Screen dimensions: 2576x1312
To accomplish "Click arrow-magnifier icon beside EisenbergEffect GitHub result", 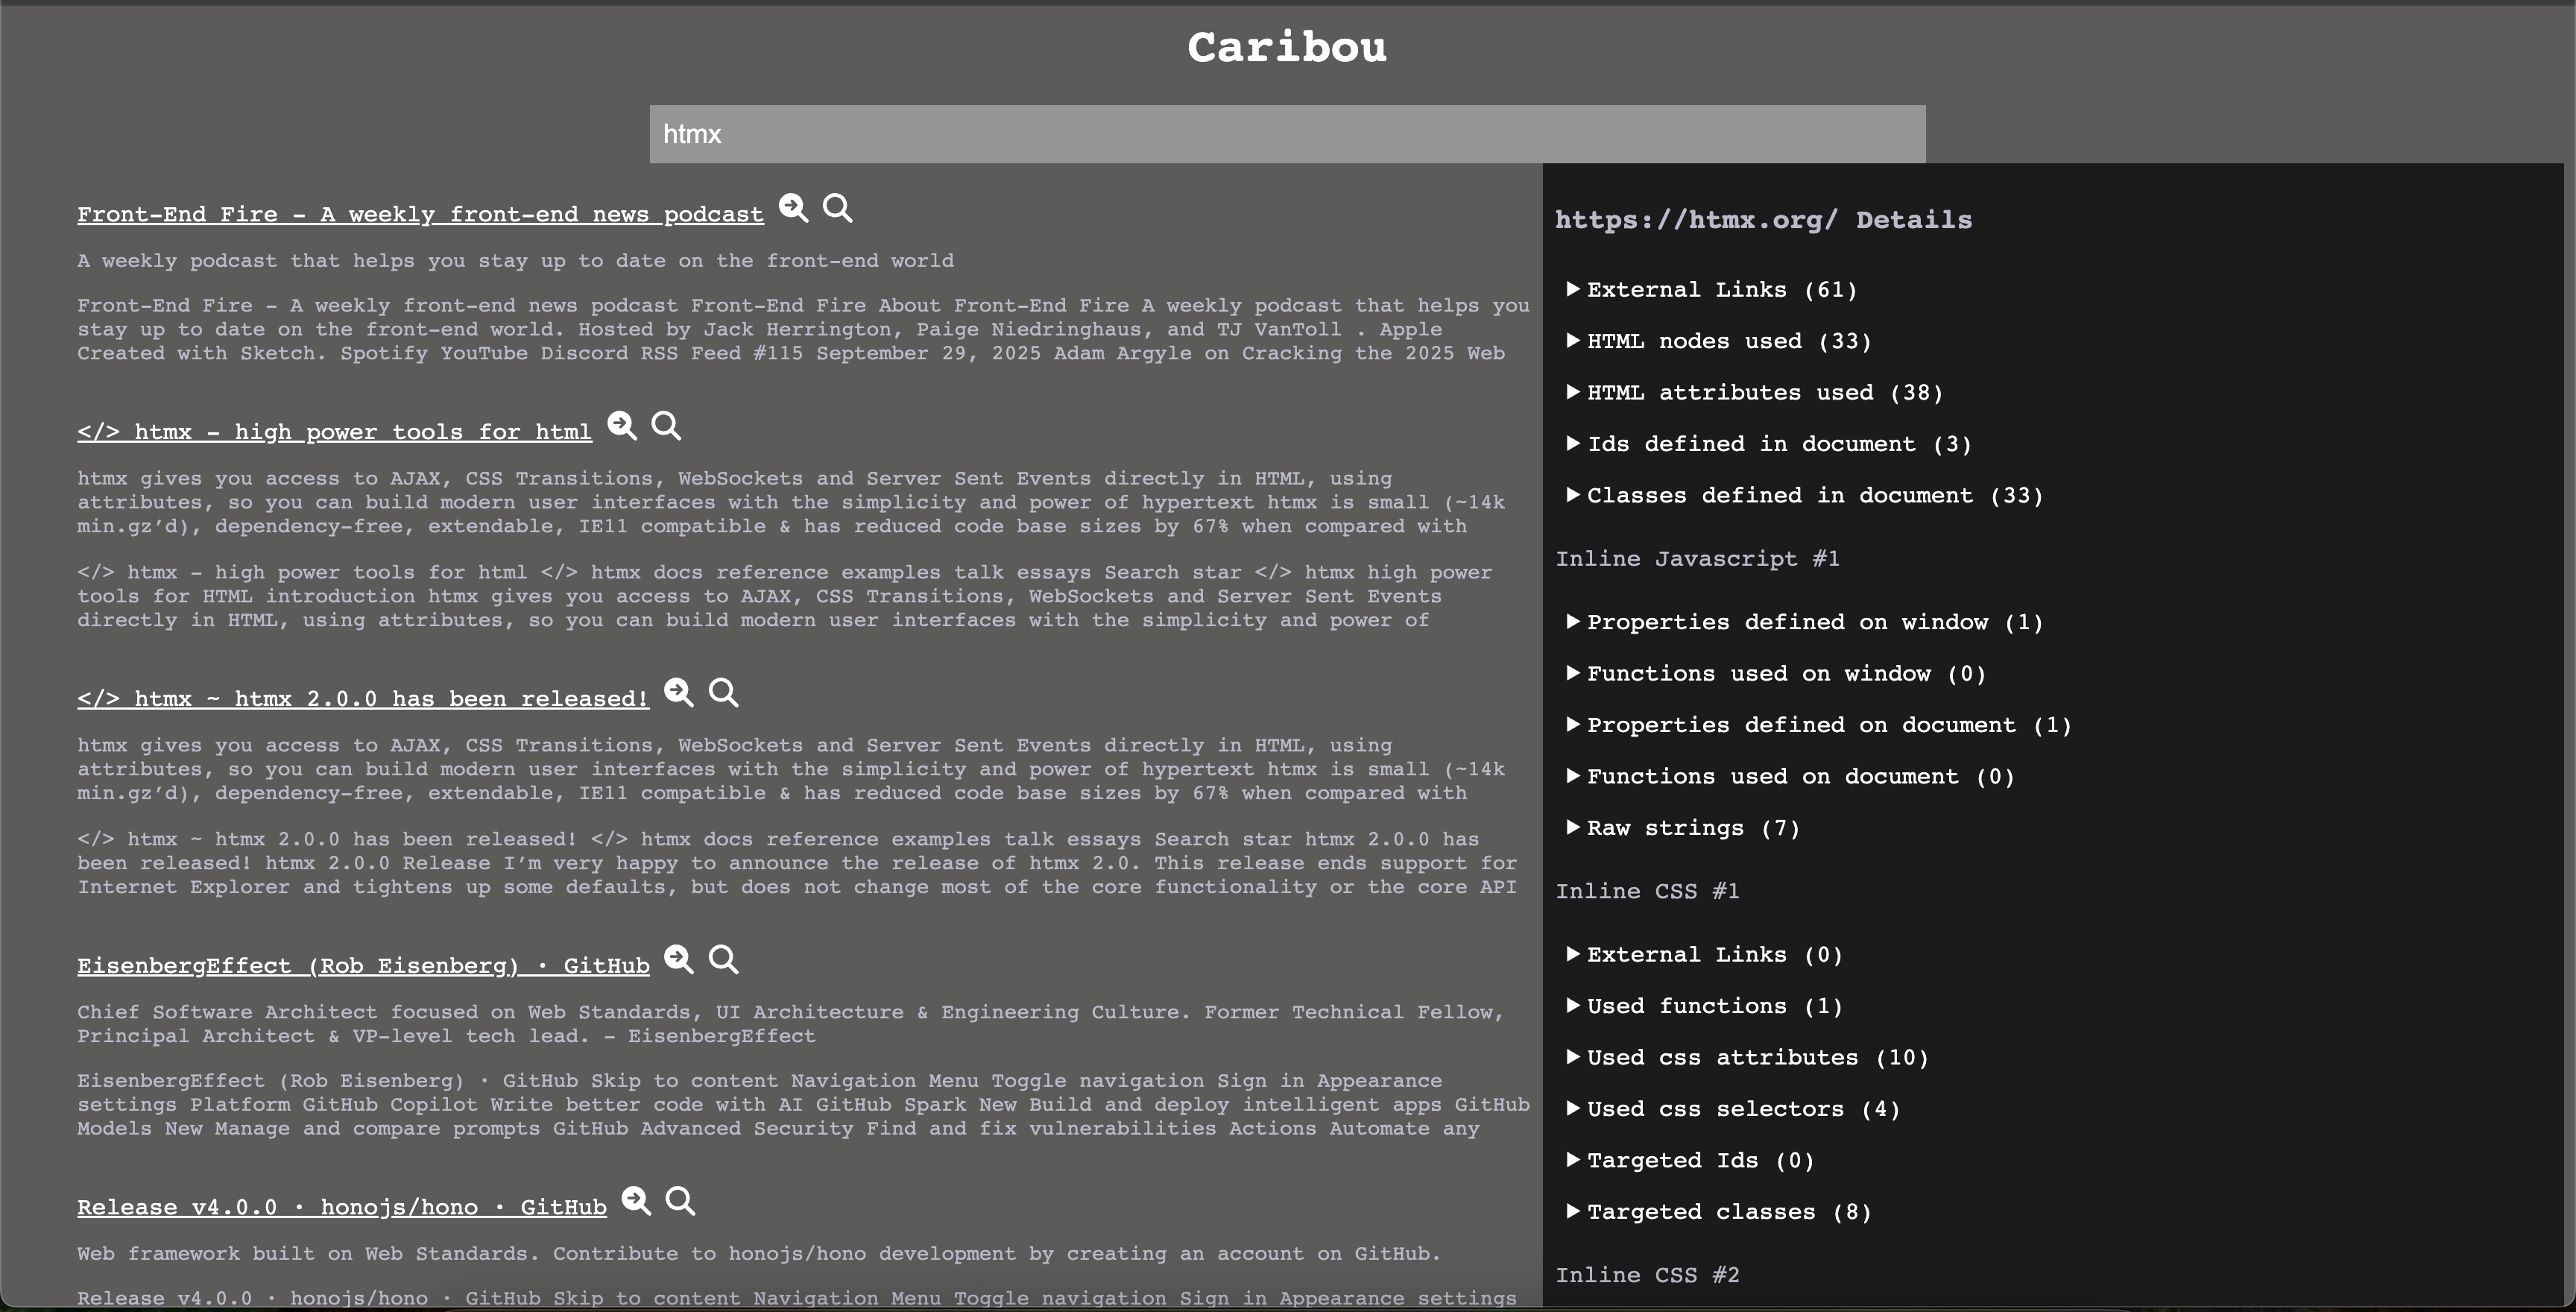I will 679,960.
